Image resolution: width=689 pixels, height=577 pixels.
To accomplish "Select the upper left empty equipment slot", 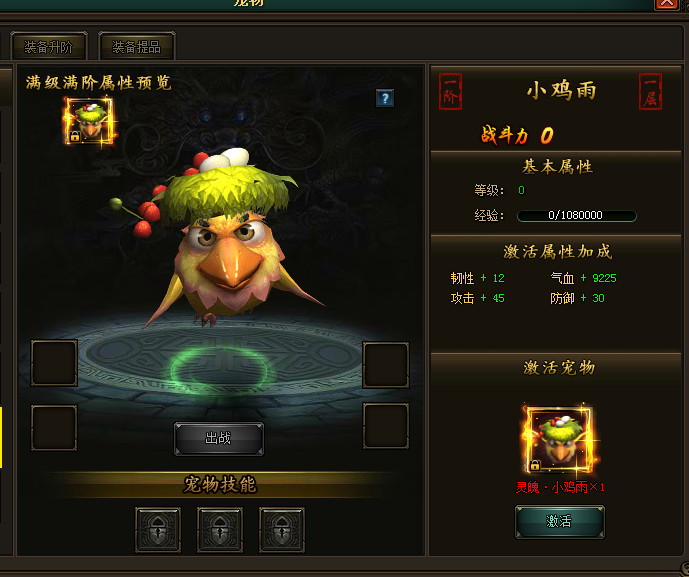I will (x=54, y=363).
